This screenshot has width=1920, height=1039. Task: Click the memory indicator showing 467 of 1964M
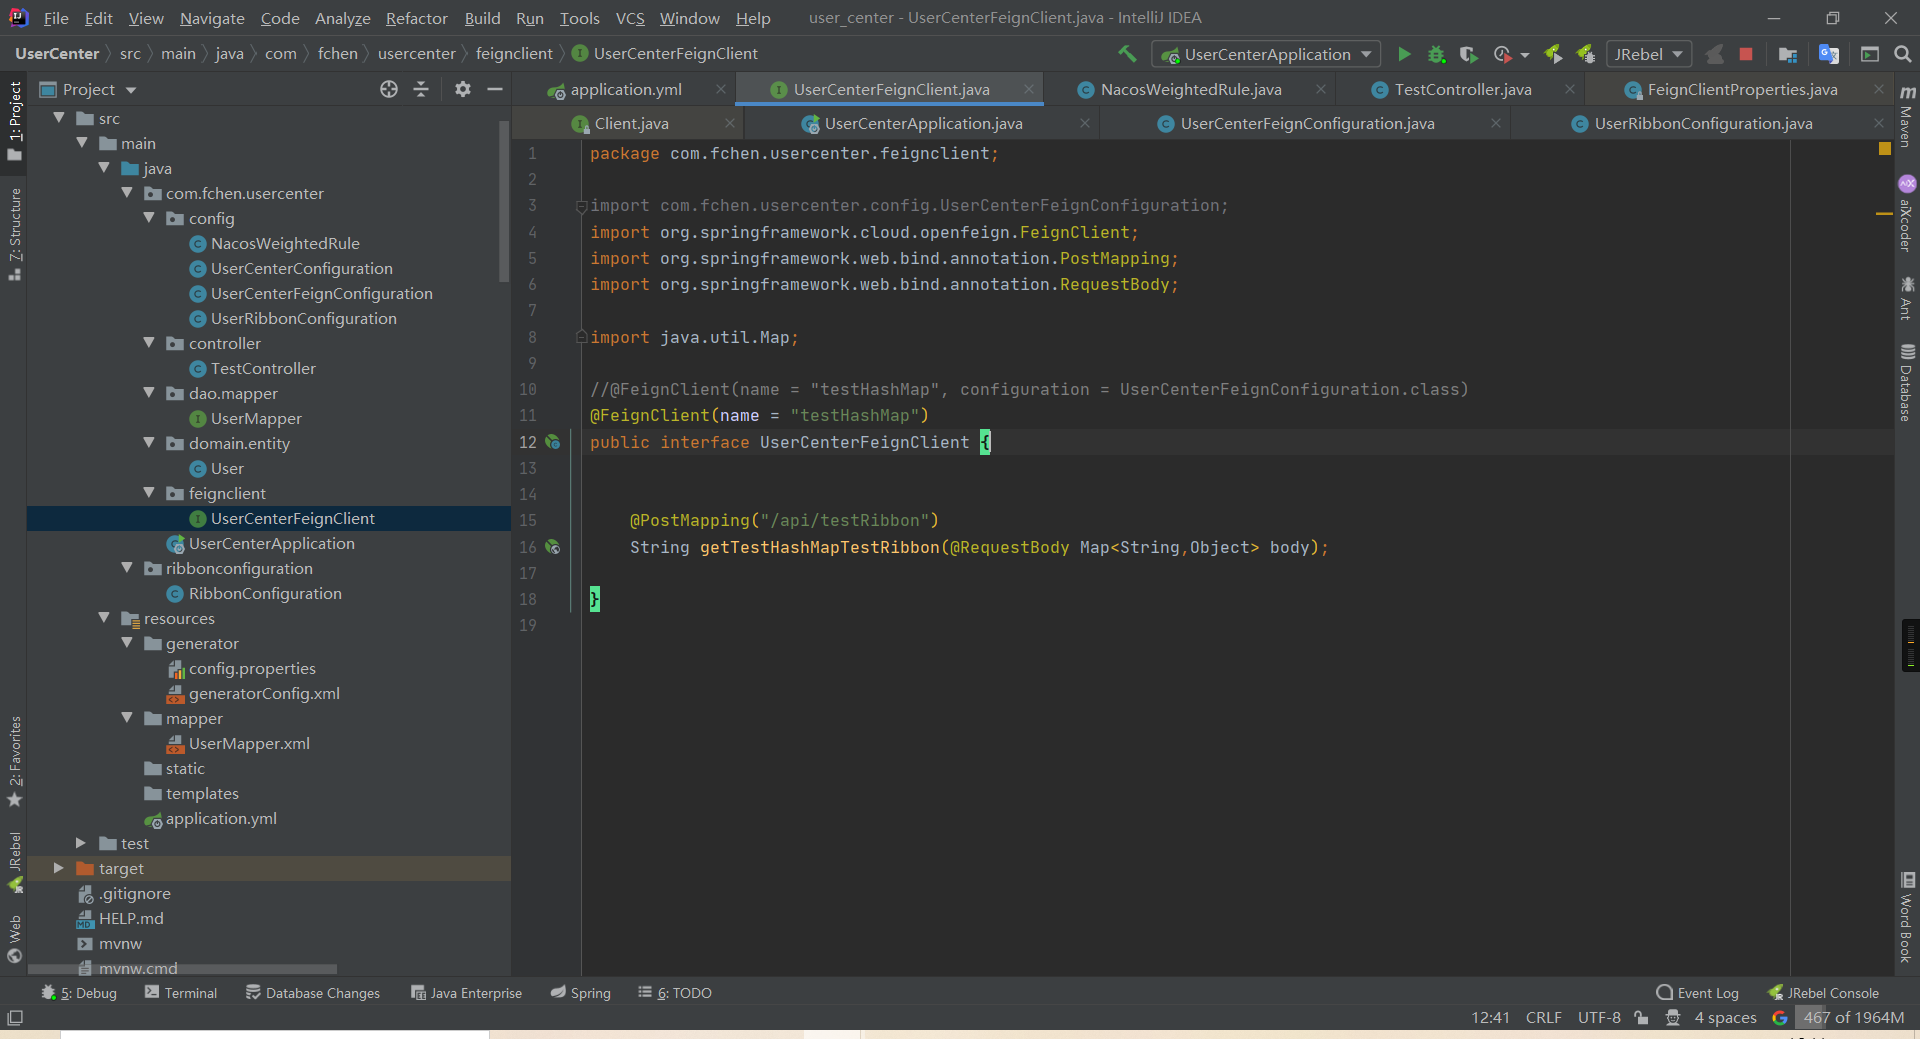[x=1853, y=1017]
